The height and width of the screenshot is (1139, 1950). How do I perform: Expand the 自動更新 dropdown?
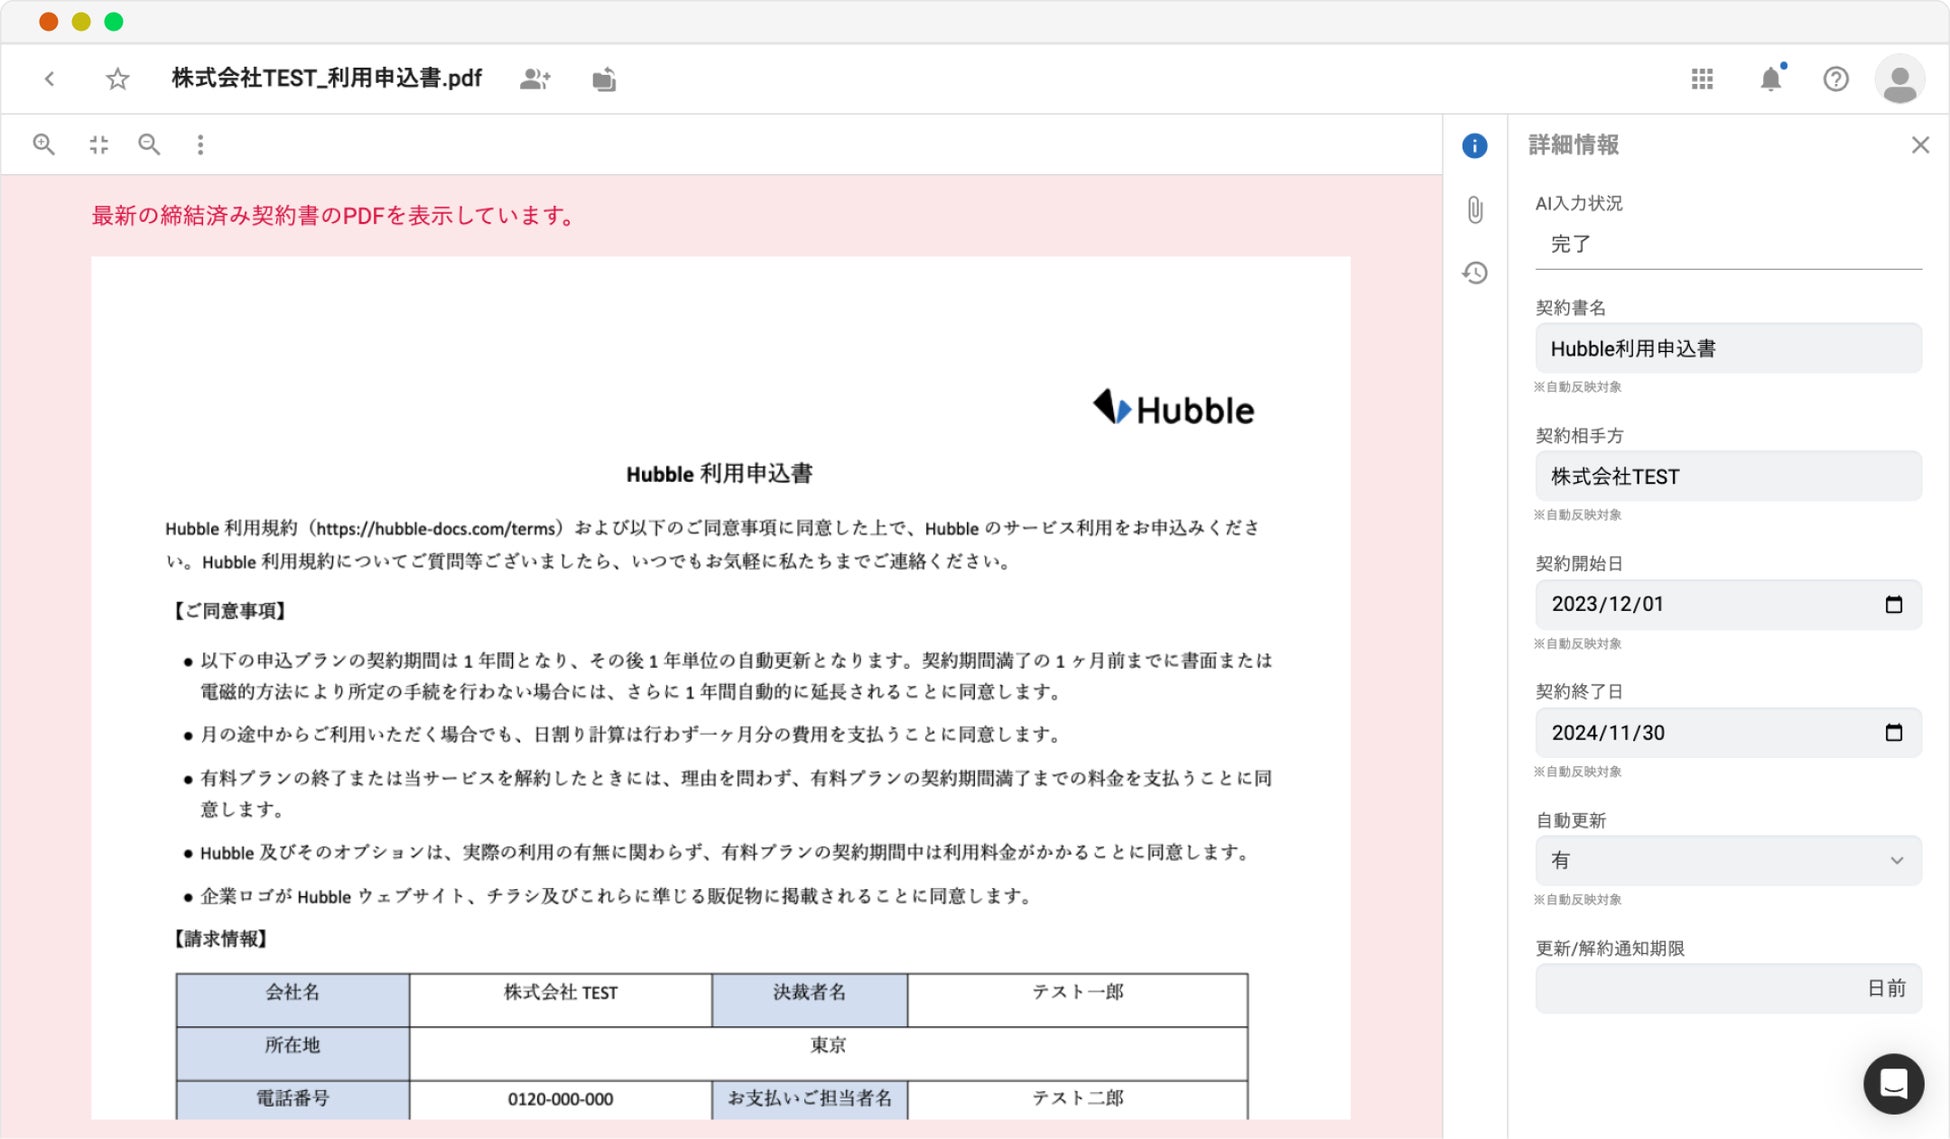click(1728, 860)
